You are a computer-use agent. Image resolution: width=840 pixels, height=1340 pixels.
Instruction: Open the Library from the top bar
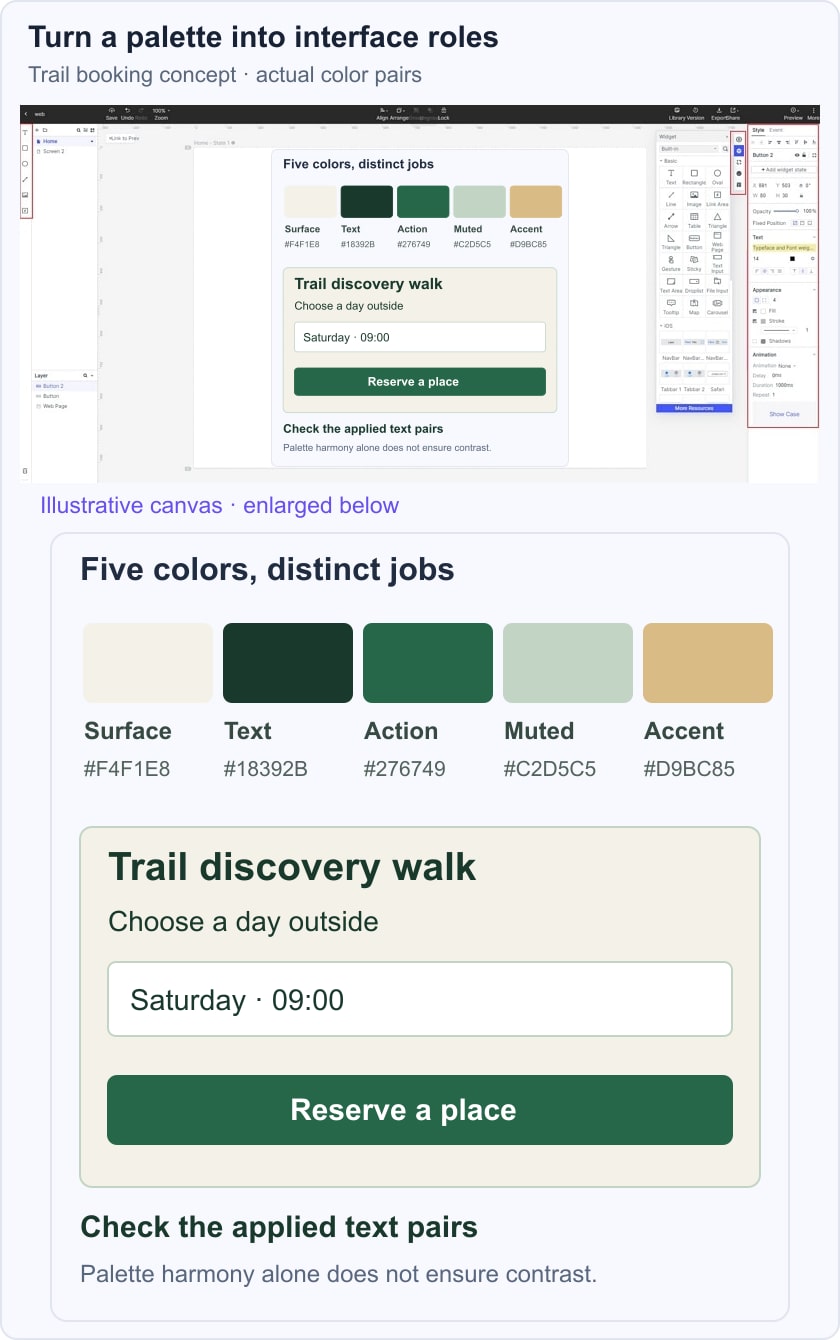coord(677,110)
